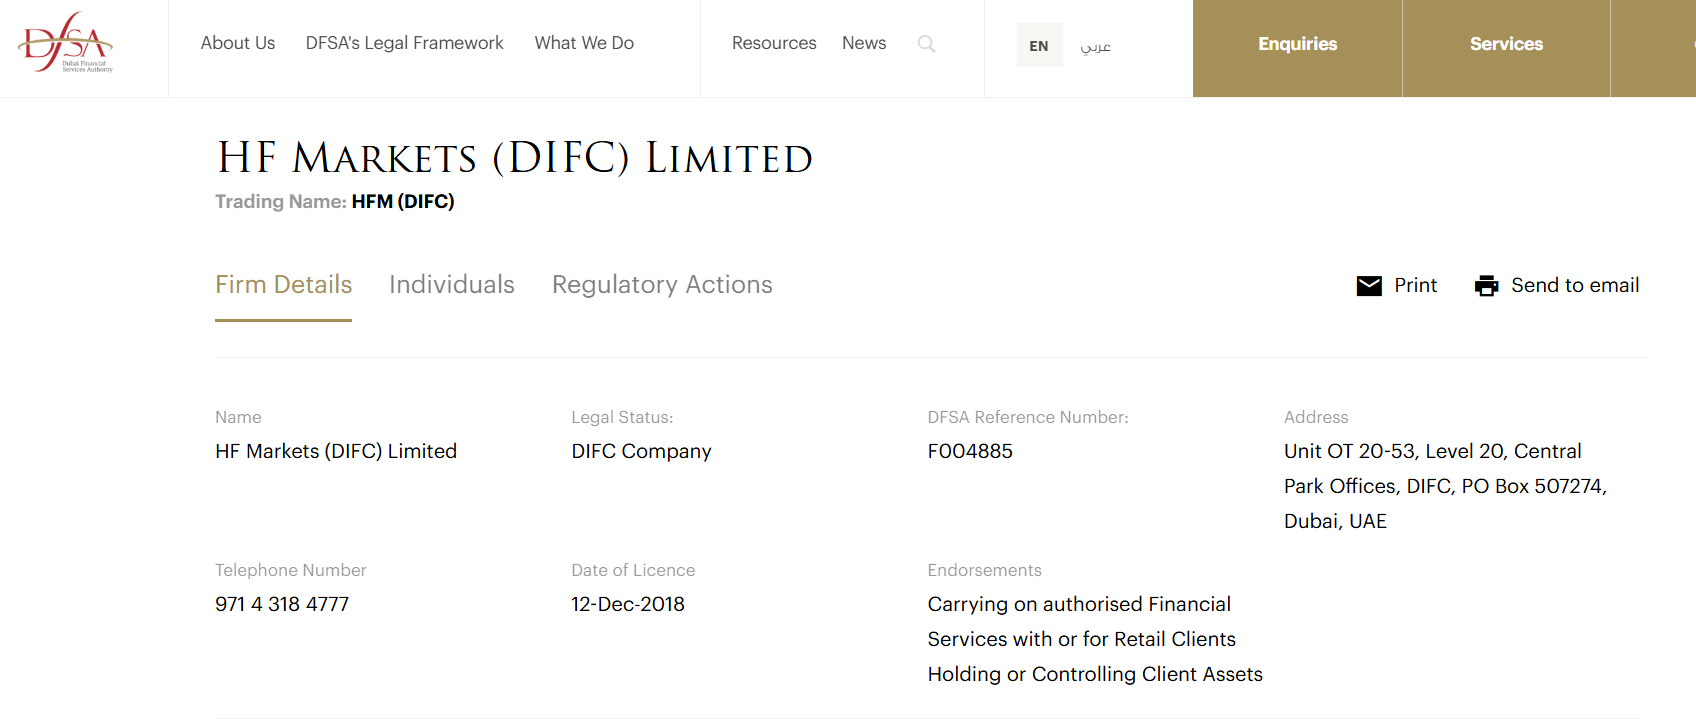Viewport: 1696px width, 728px height.
Task: Switch language to EN
Action: click(x=1039, y=46)
